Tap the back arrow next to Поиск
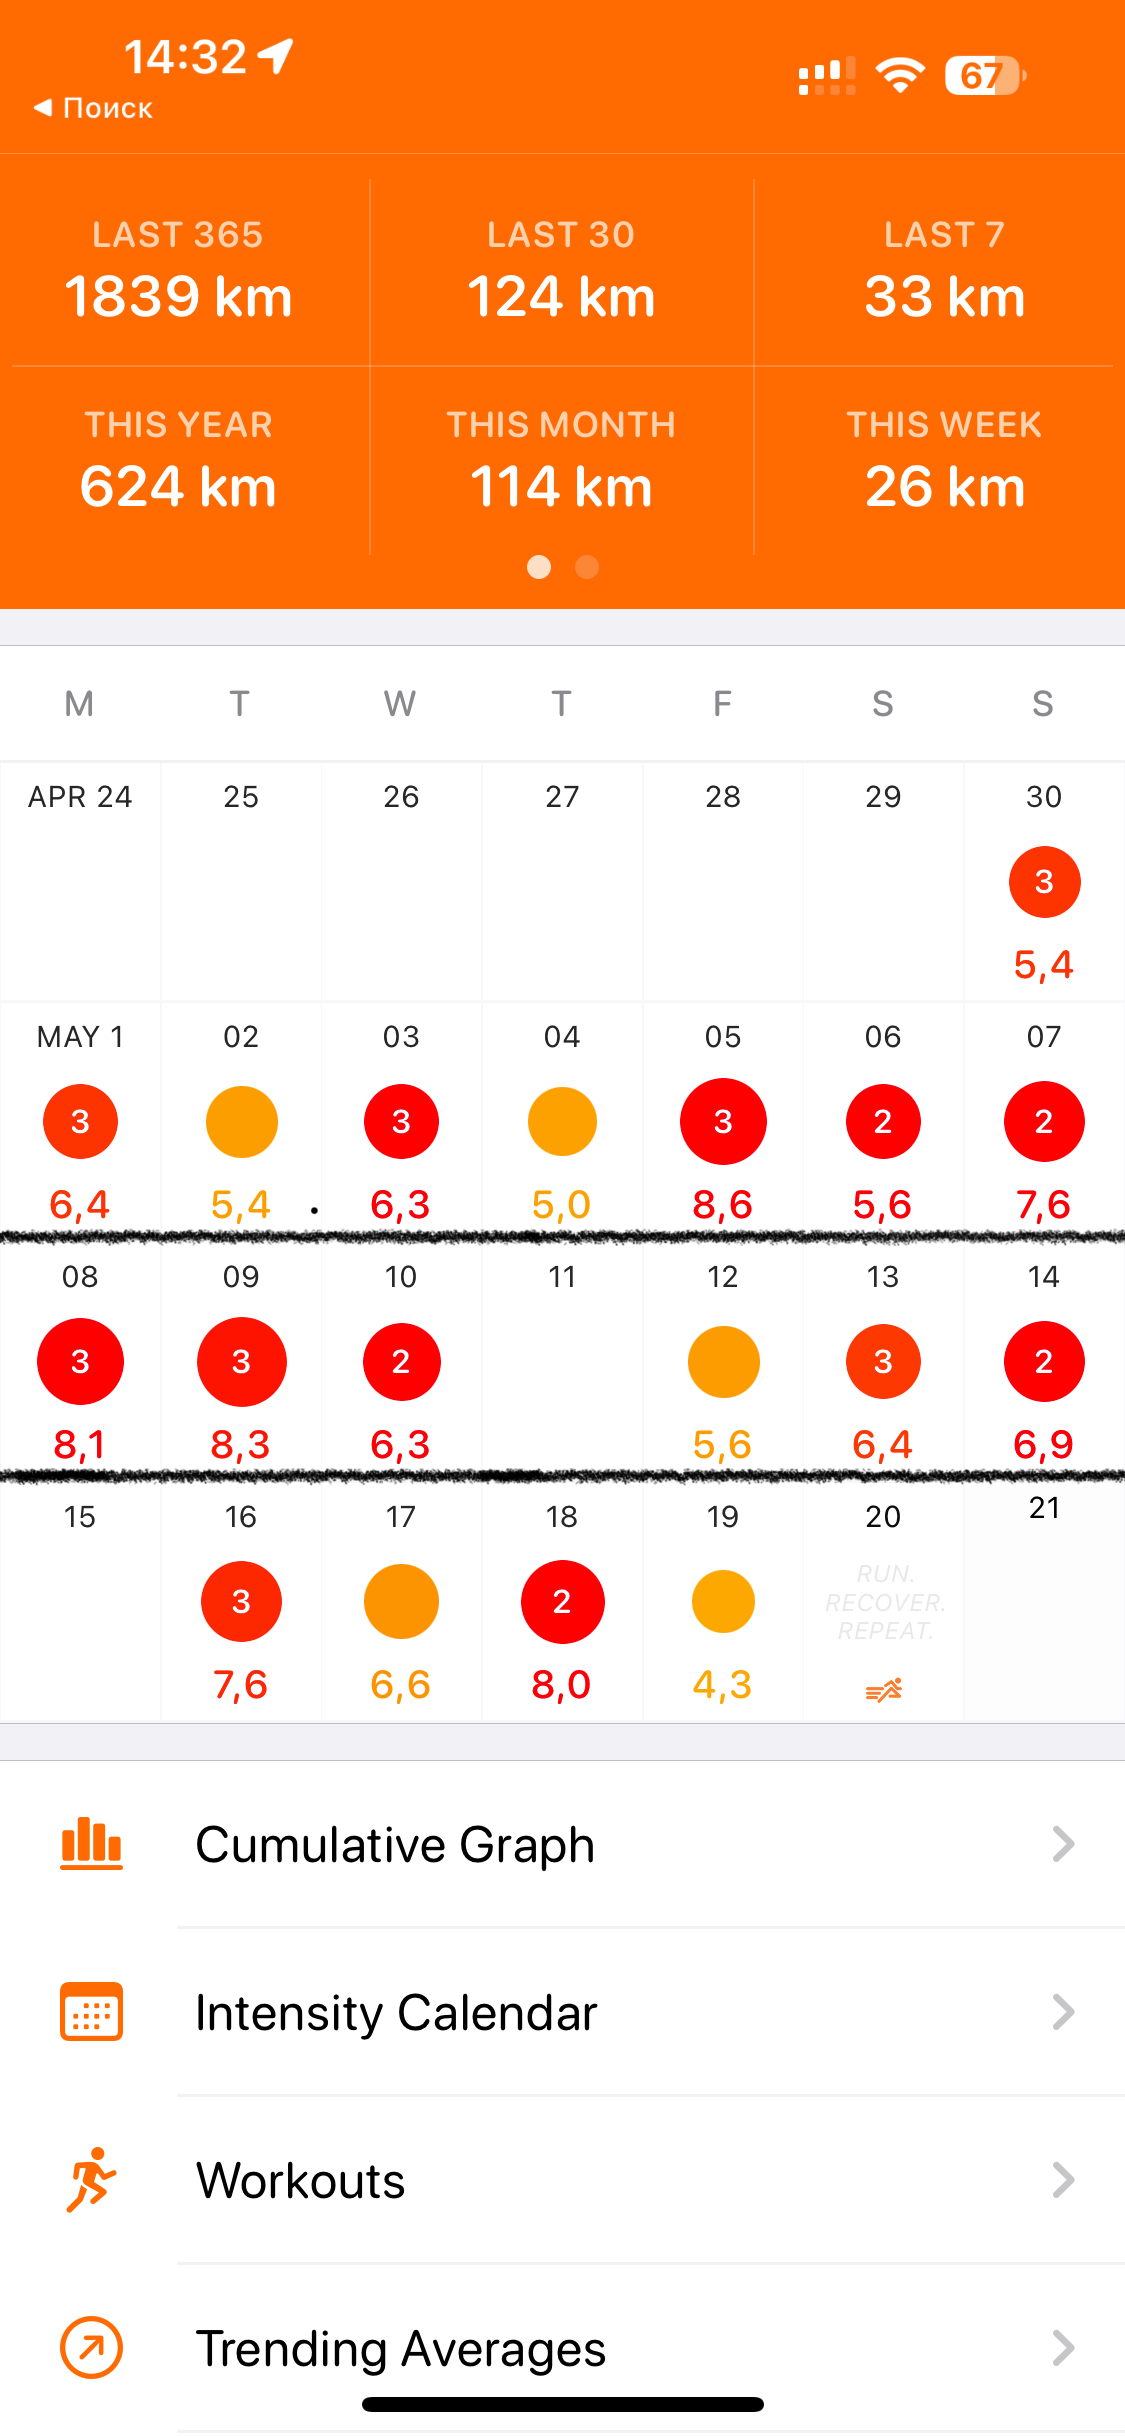The image size is (1125, 2436). coord(43,107)
